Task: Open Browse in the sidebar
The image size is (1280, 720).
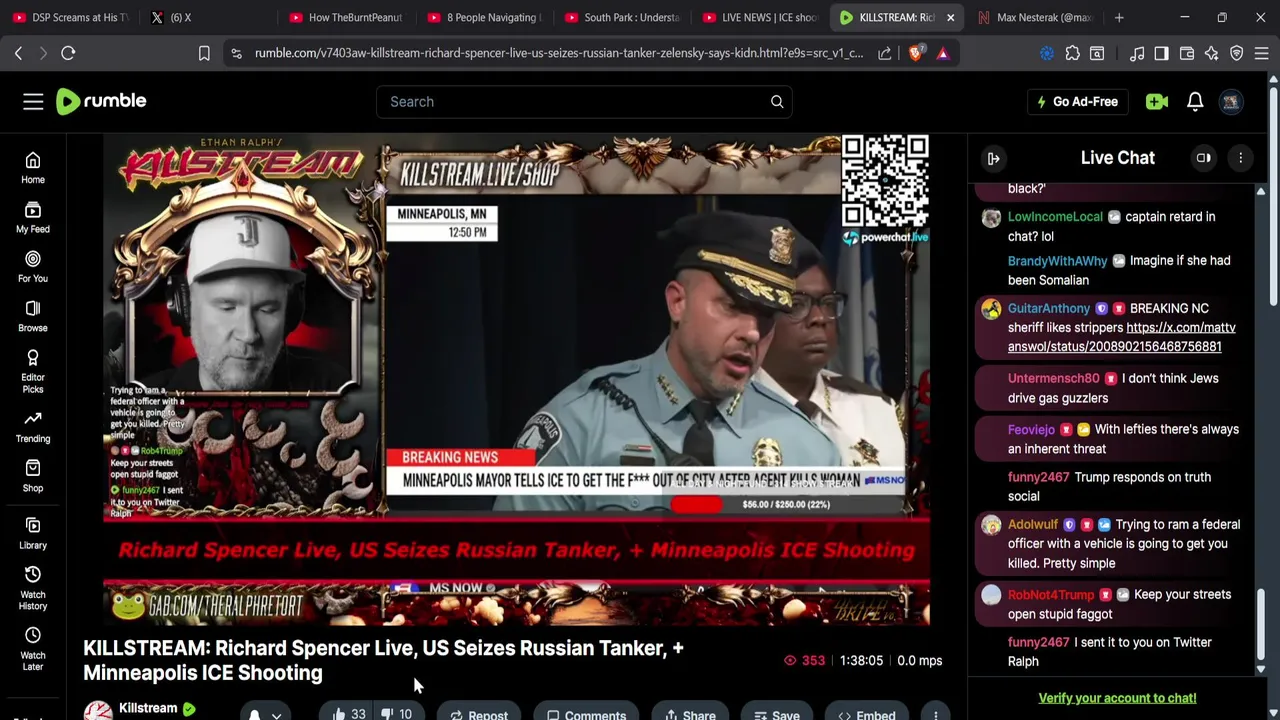Action: (x=33, y=316)
